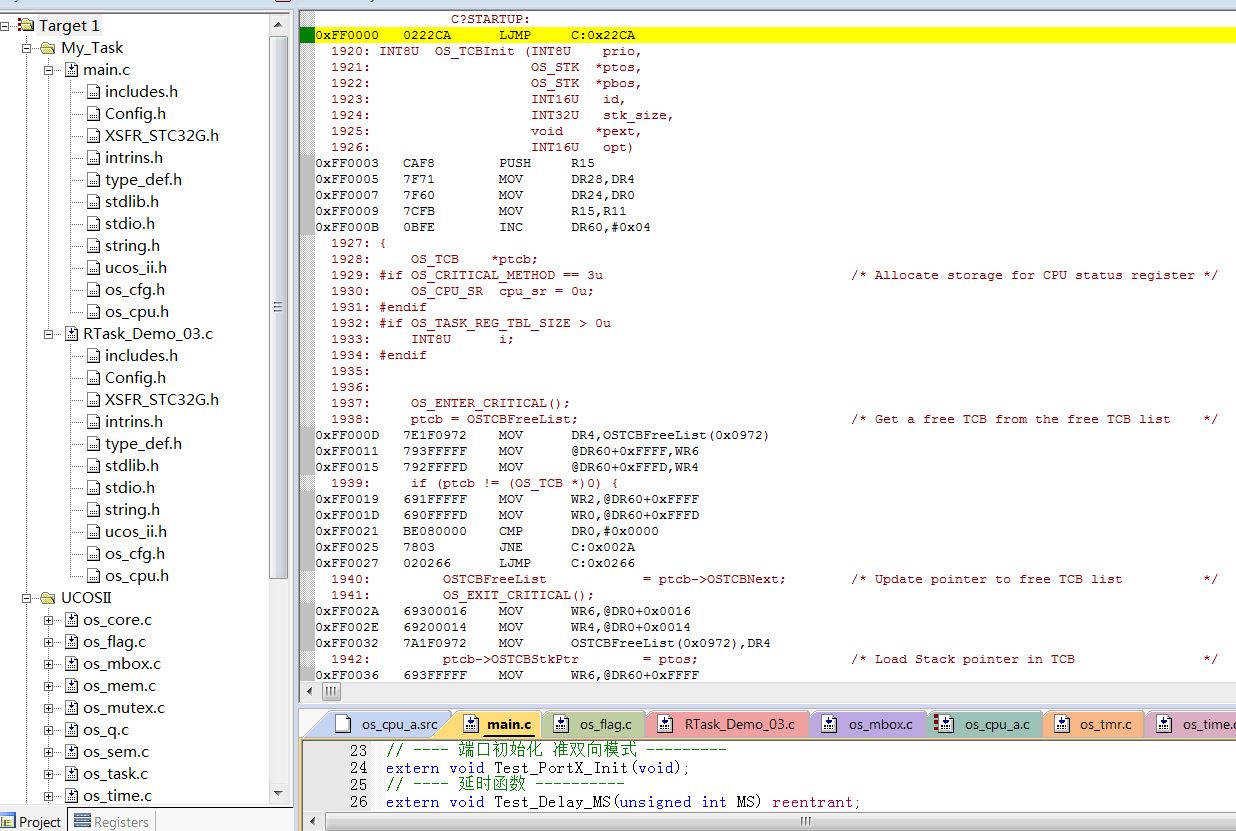Click the os_sem.c file icon

point(71,752)
